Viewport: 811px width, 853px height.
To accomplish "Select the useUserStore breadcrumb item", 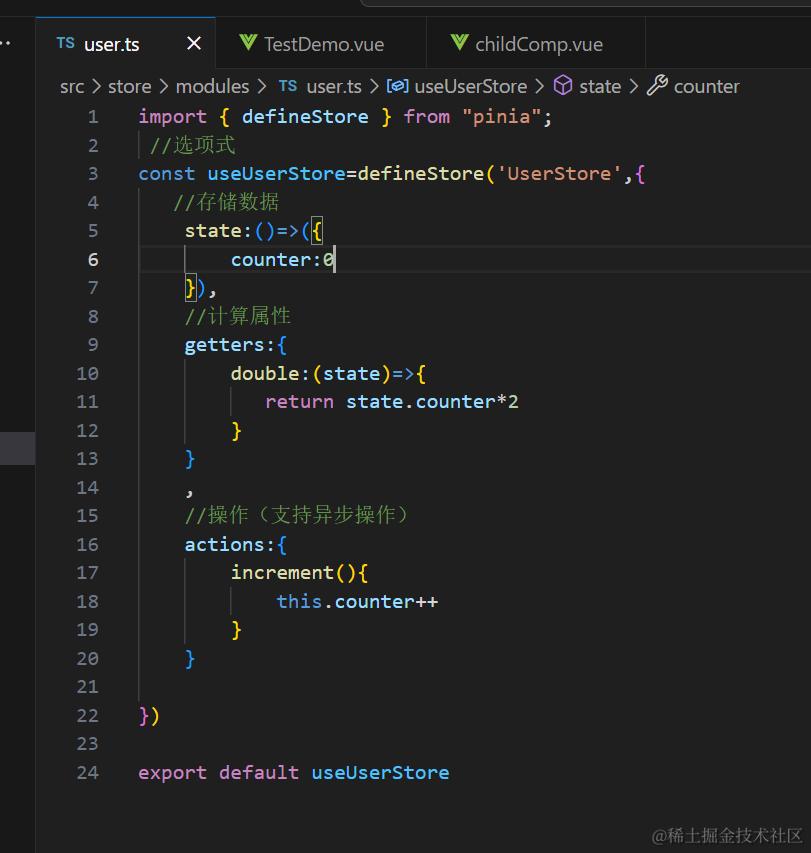I will [470, 86].
